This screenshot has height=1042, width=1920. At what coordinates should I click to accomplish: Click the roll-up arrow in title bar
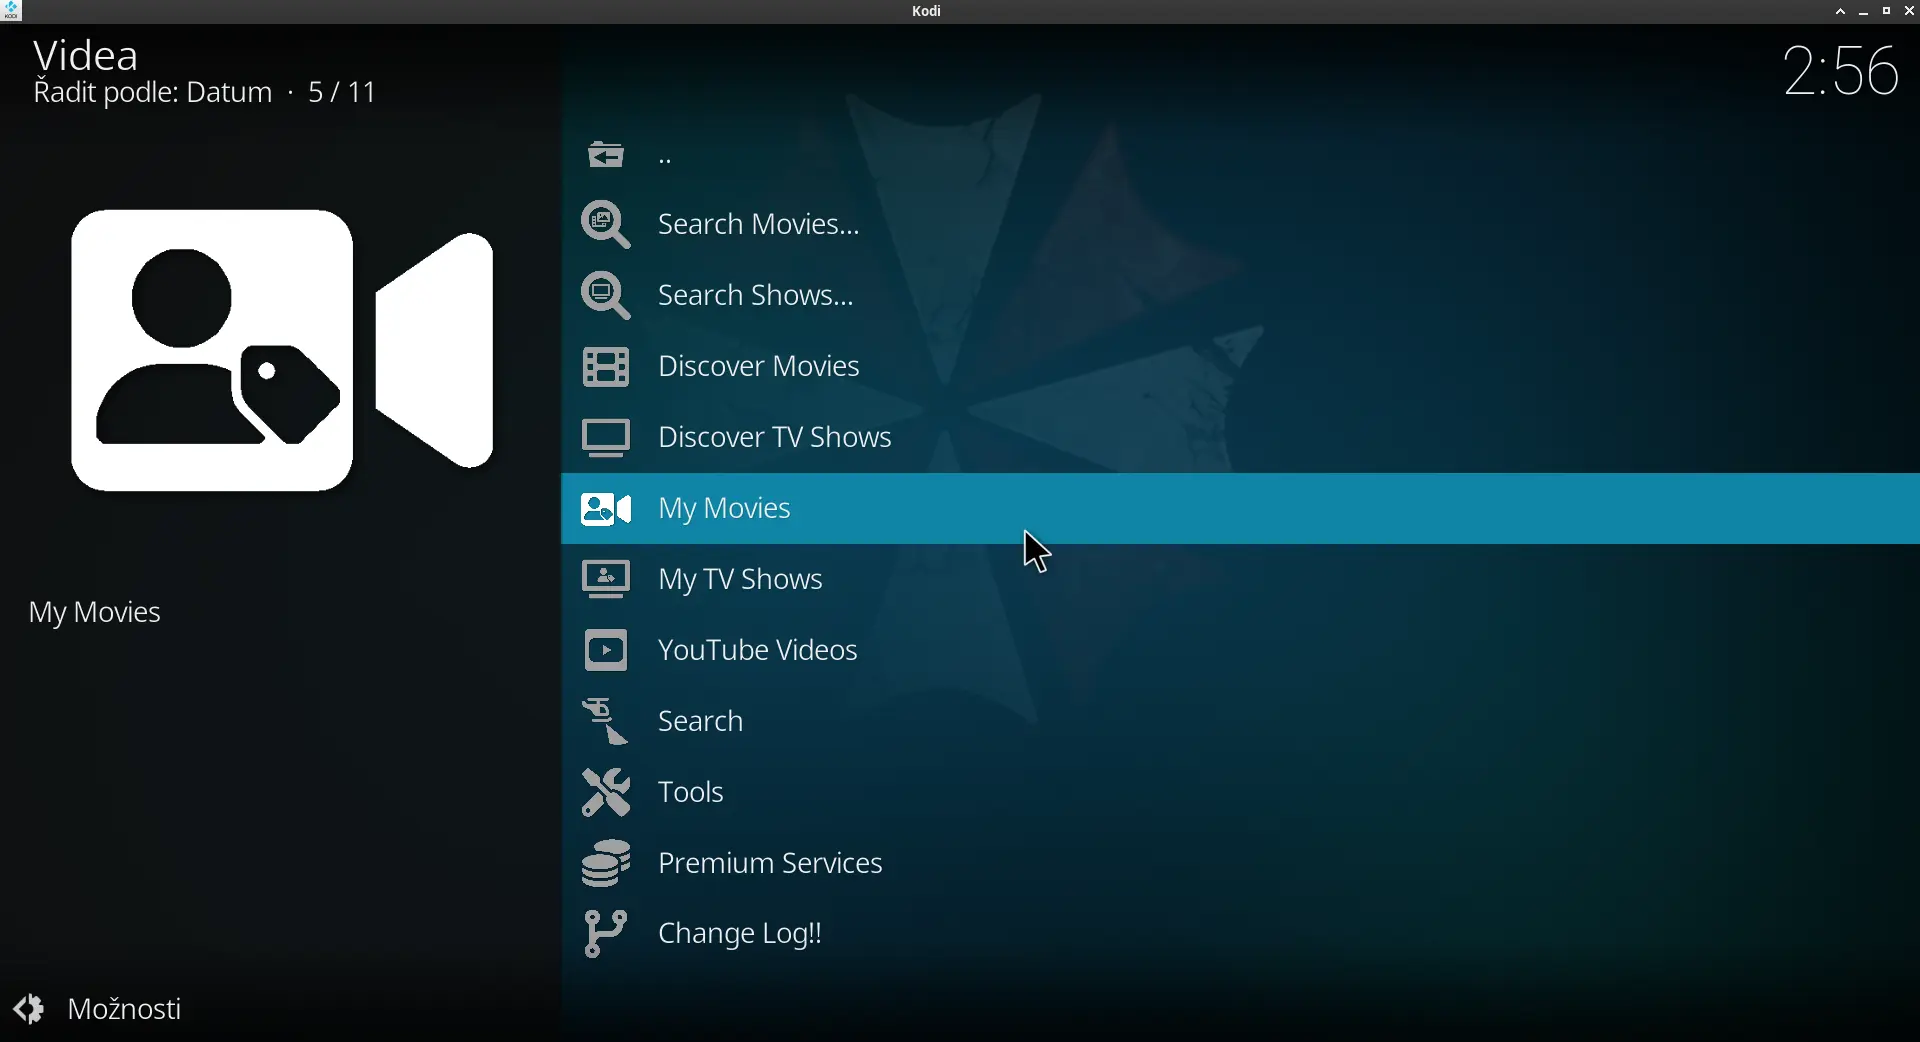click(1840, 12)
